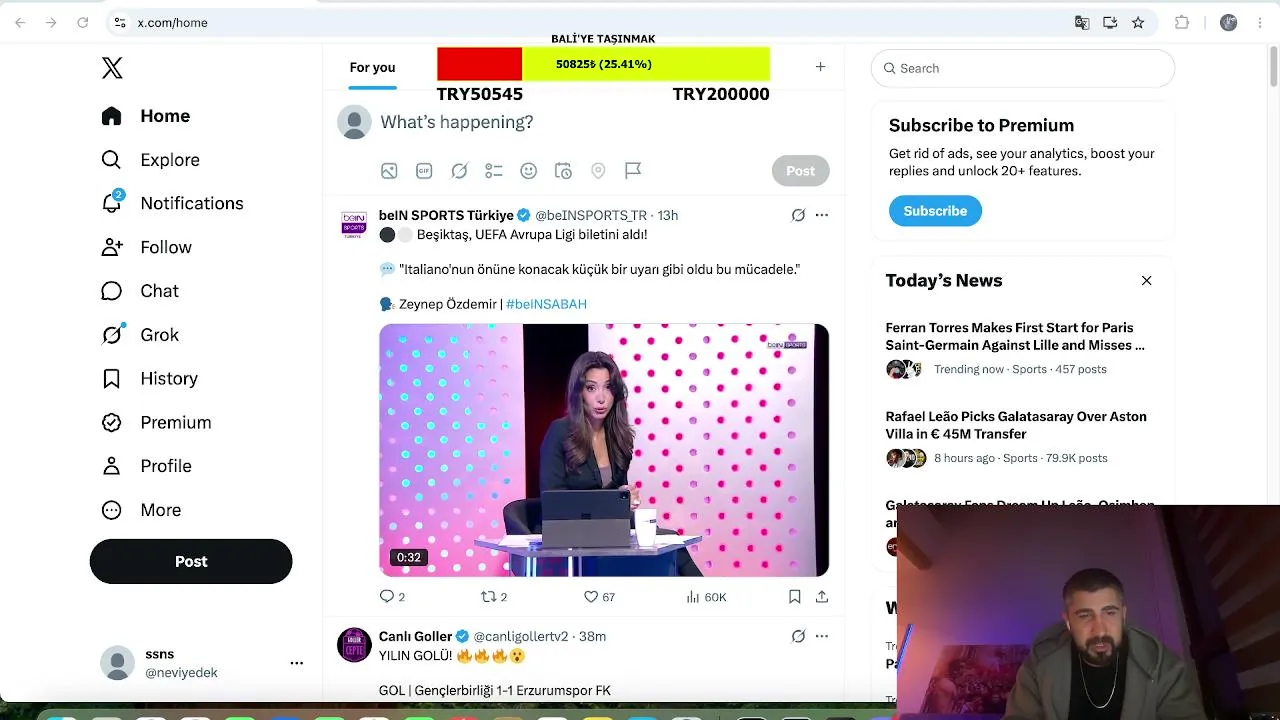
Task: Click the Canlı Goller avatar
Action: coord(354,645)
